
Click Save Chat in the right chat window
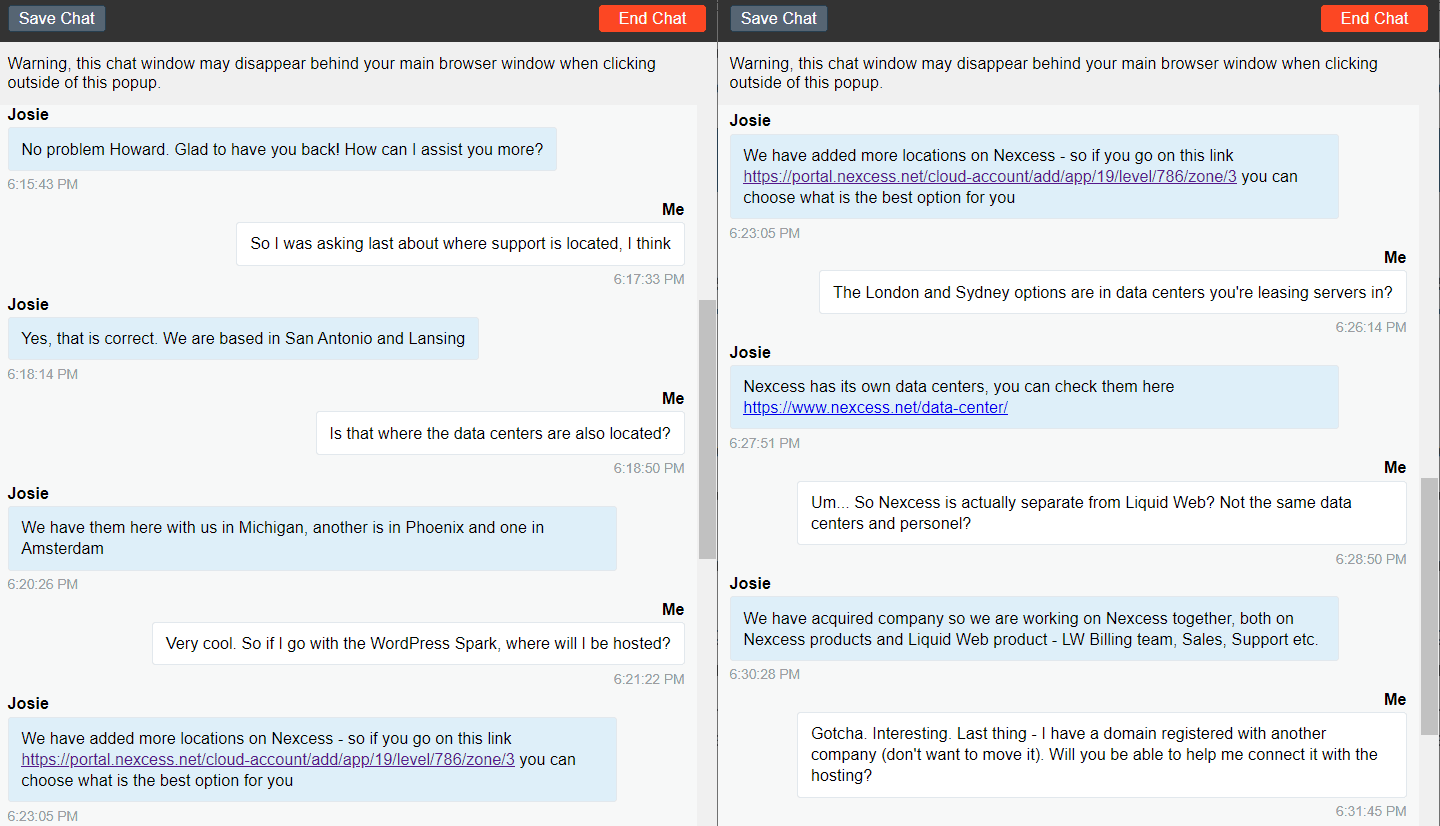779,18
